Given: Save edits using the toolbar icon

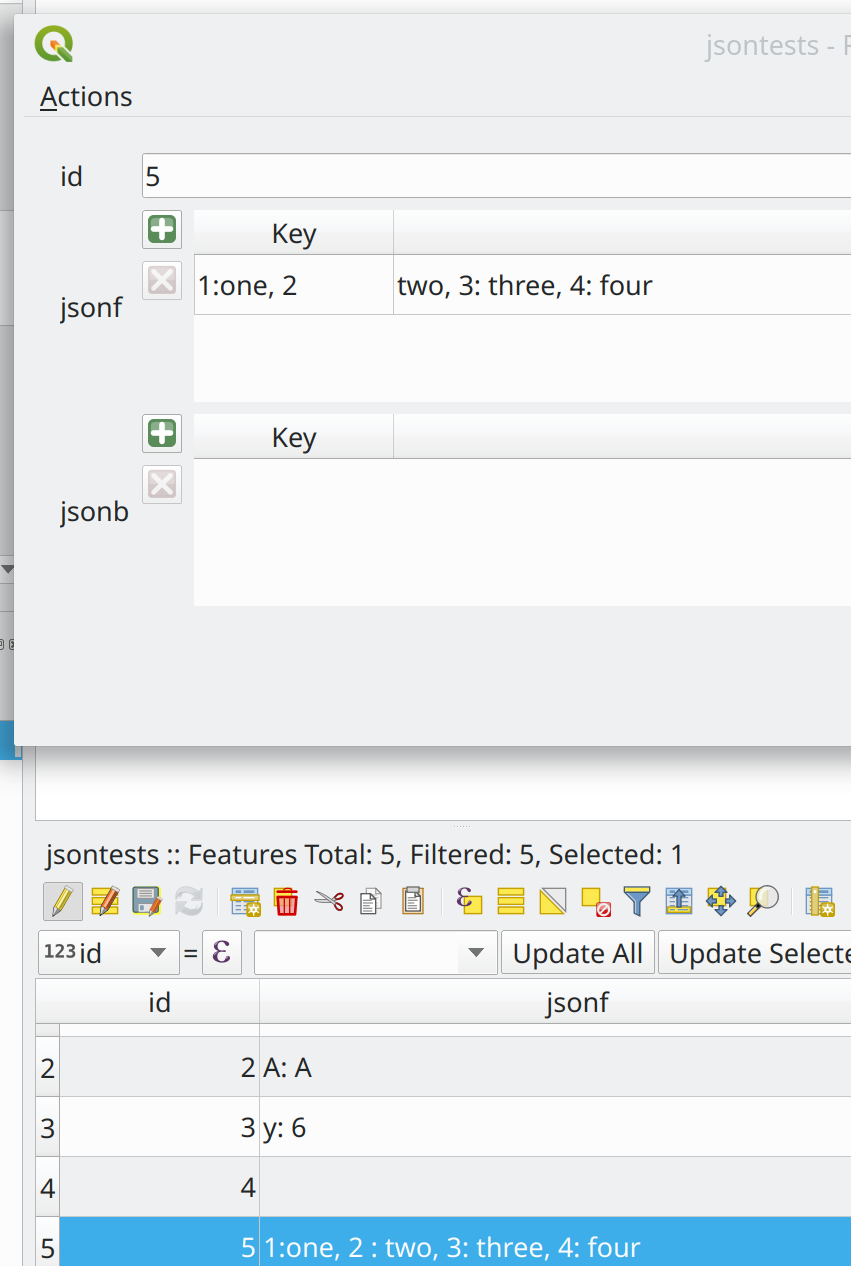Looking at the screenshot, I should coord(146,901).
